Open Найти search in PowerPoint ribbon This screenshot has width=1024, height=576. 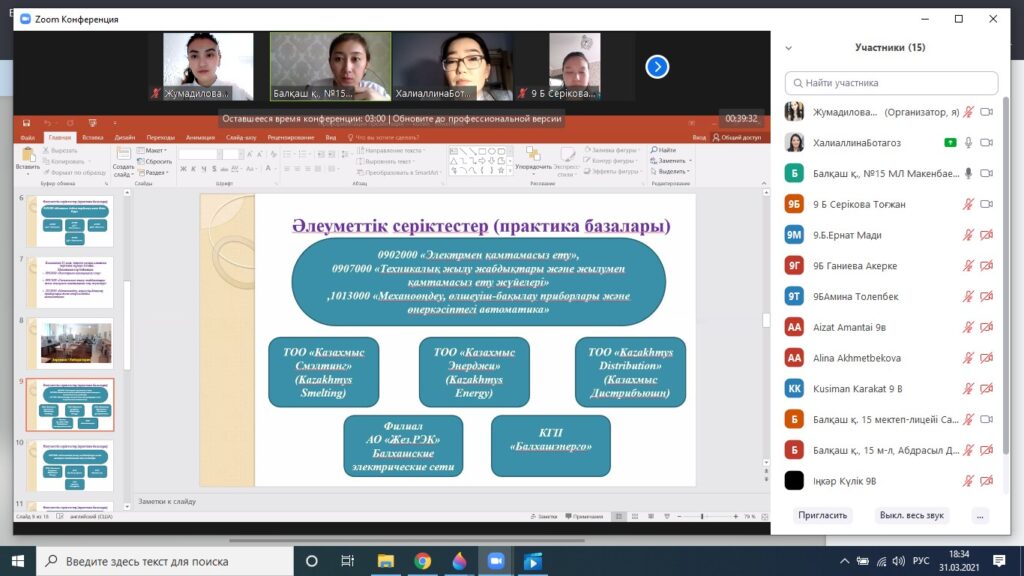pos(664,150)
